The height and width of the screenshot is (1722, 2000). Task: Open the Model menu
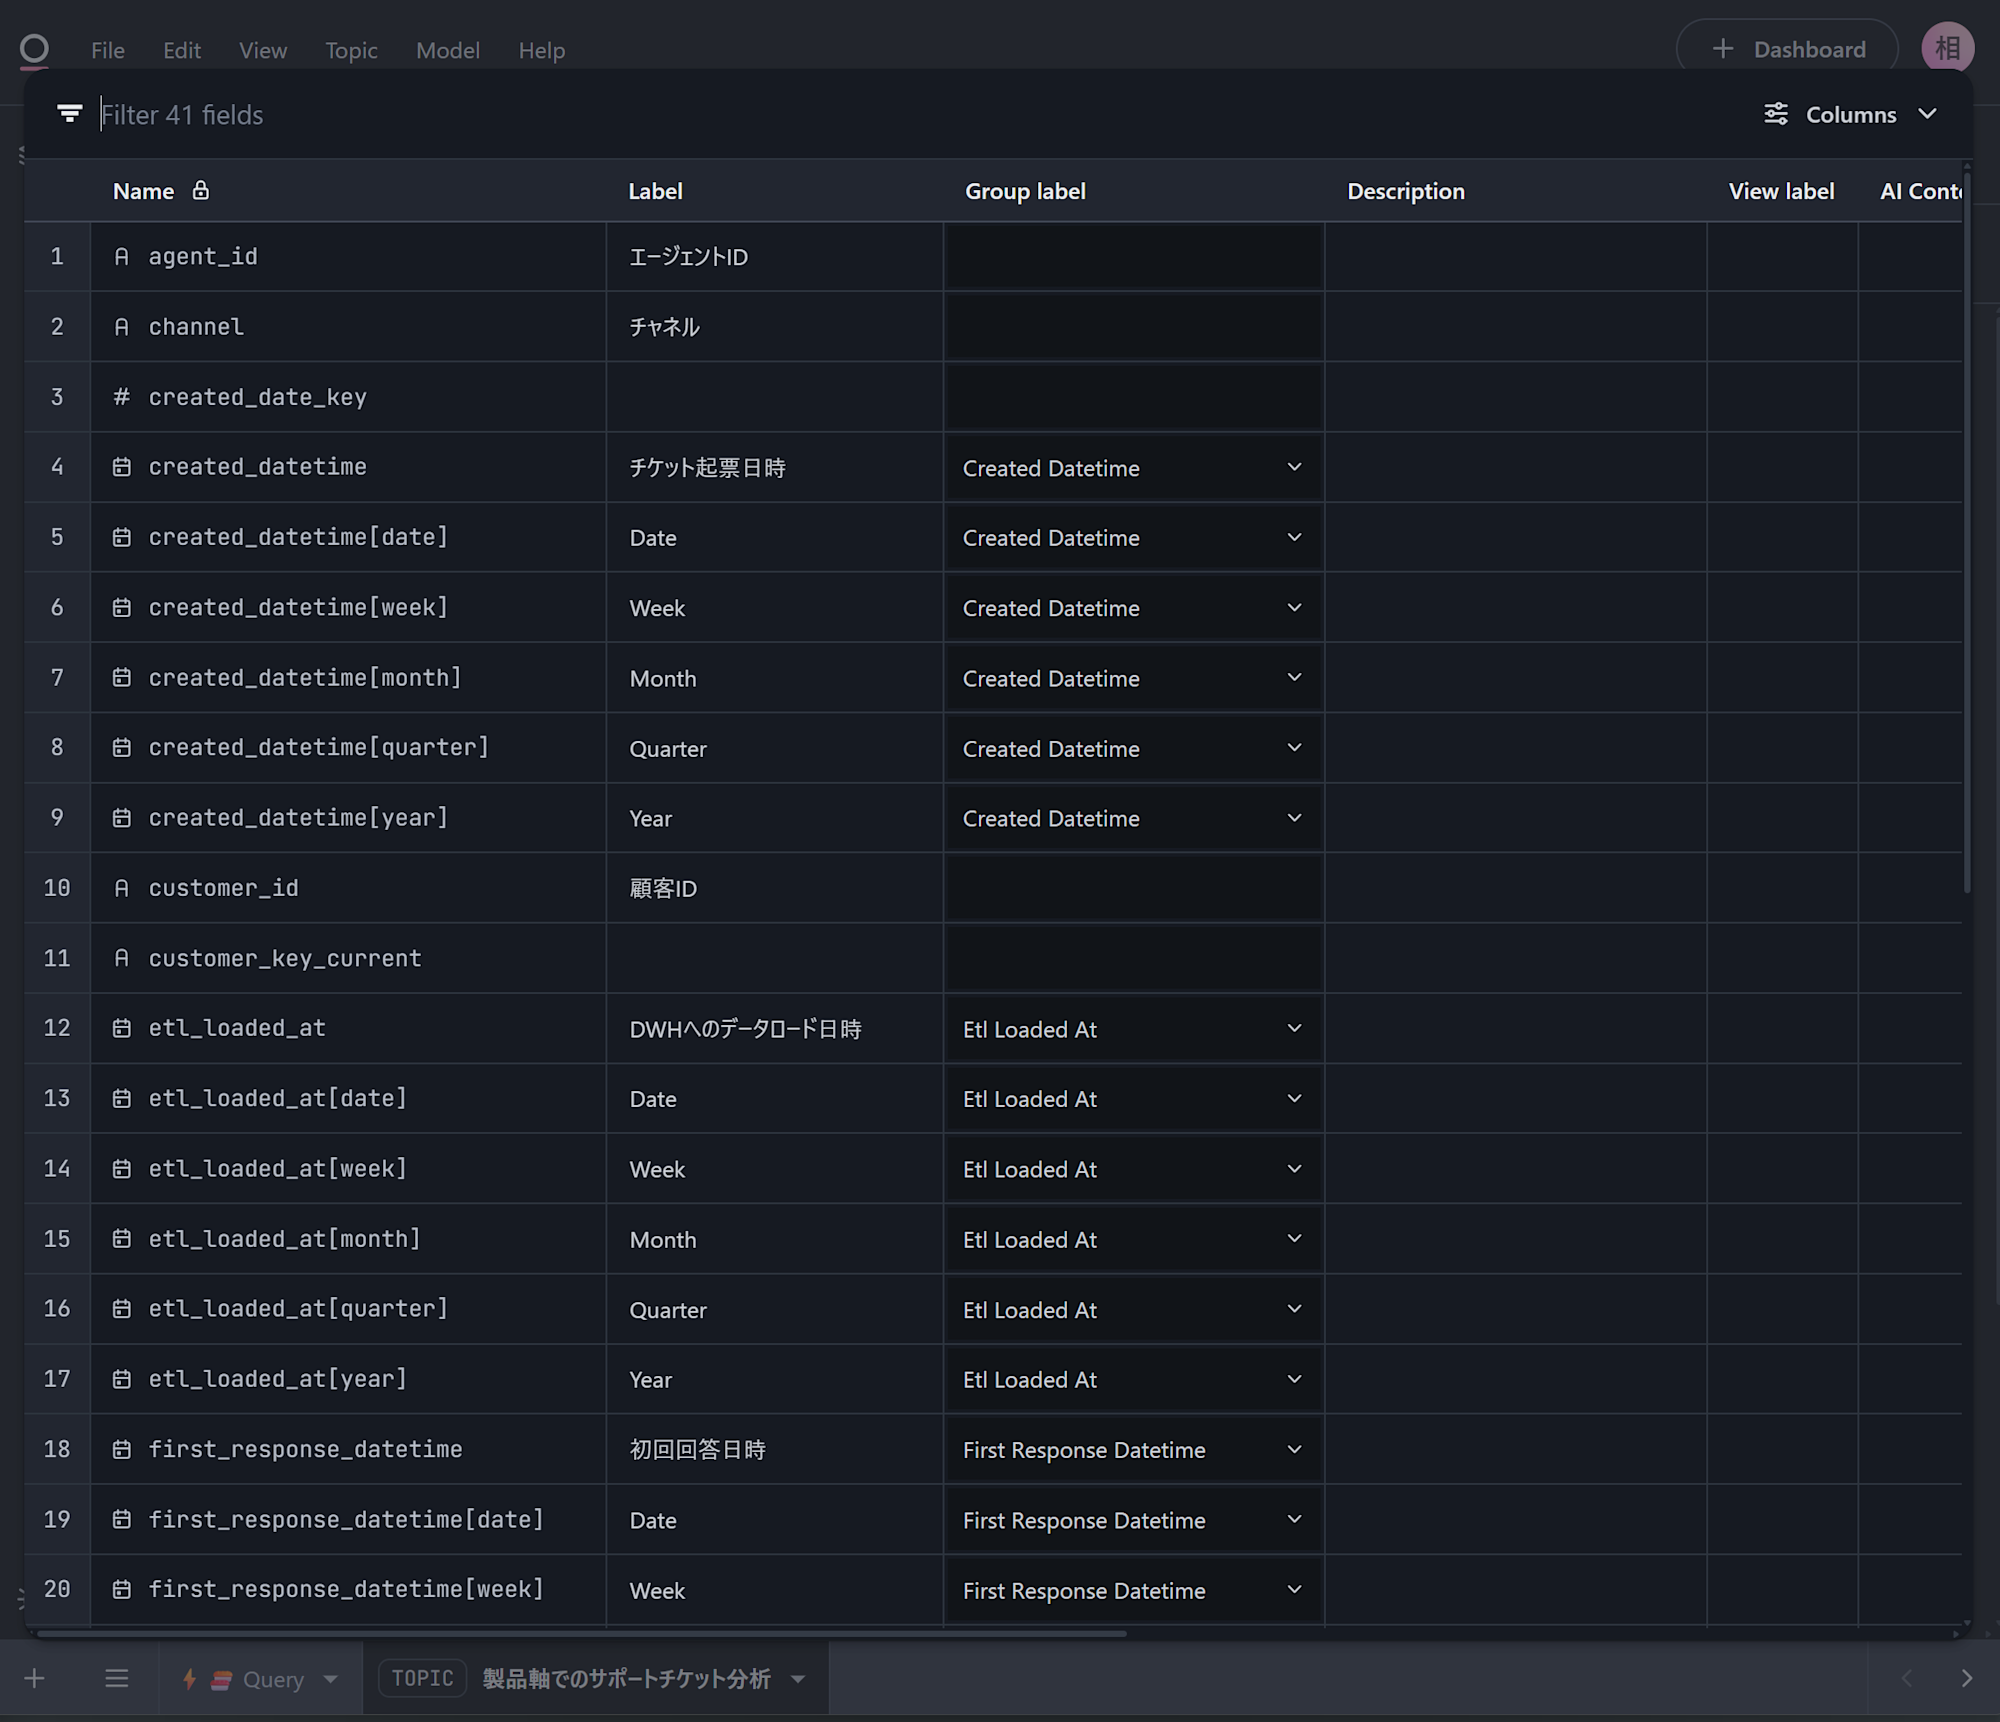447,50
